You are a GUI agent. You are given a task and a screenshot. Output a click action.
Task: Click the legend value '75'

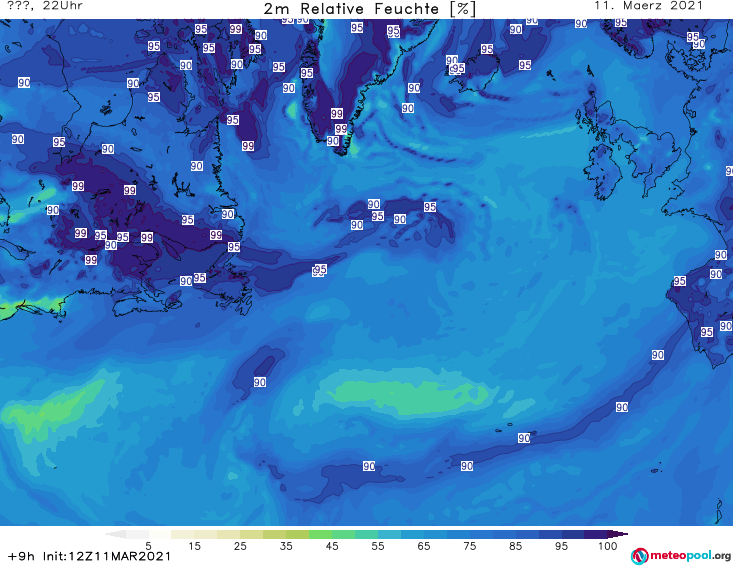click(469, 546)
